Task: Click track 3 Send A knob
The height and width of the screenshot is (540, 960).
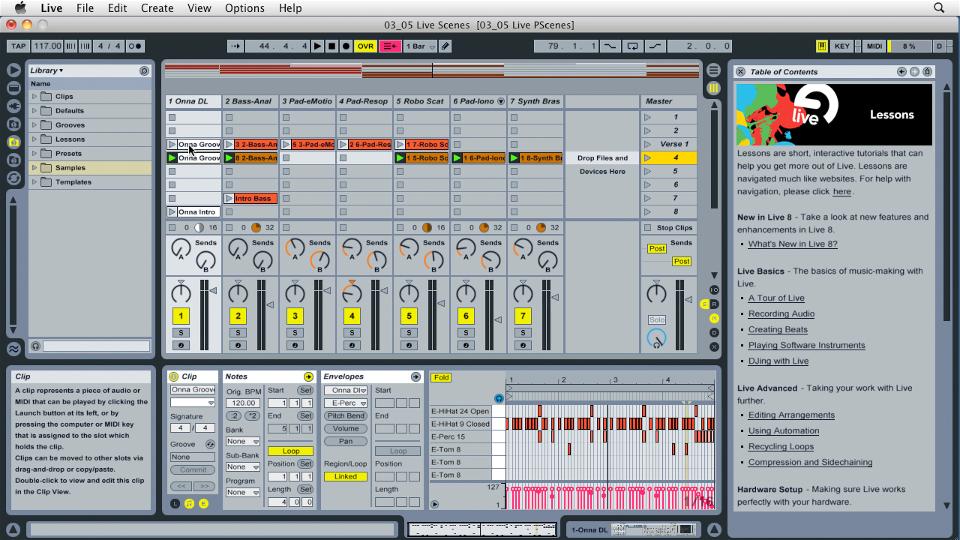Action: (x=294, y=247)
